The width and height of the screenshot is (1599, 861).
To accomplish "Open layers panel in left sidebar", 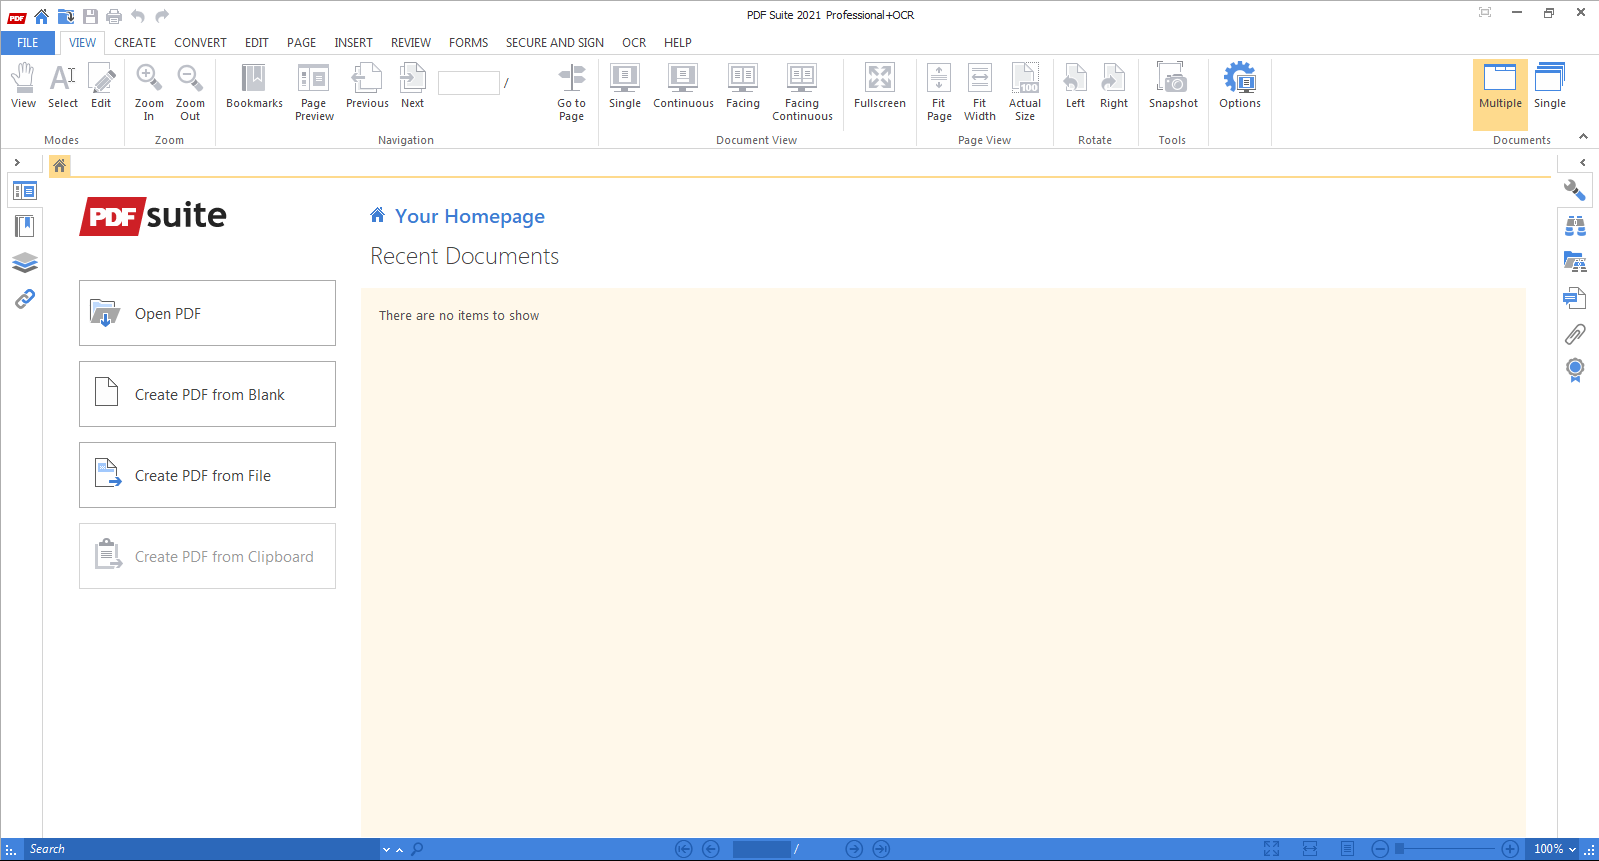I will point(25,262).
